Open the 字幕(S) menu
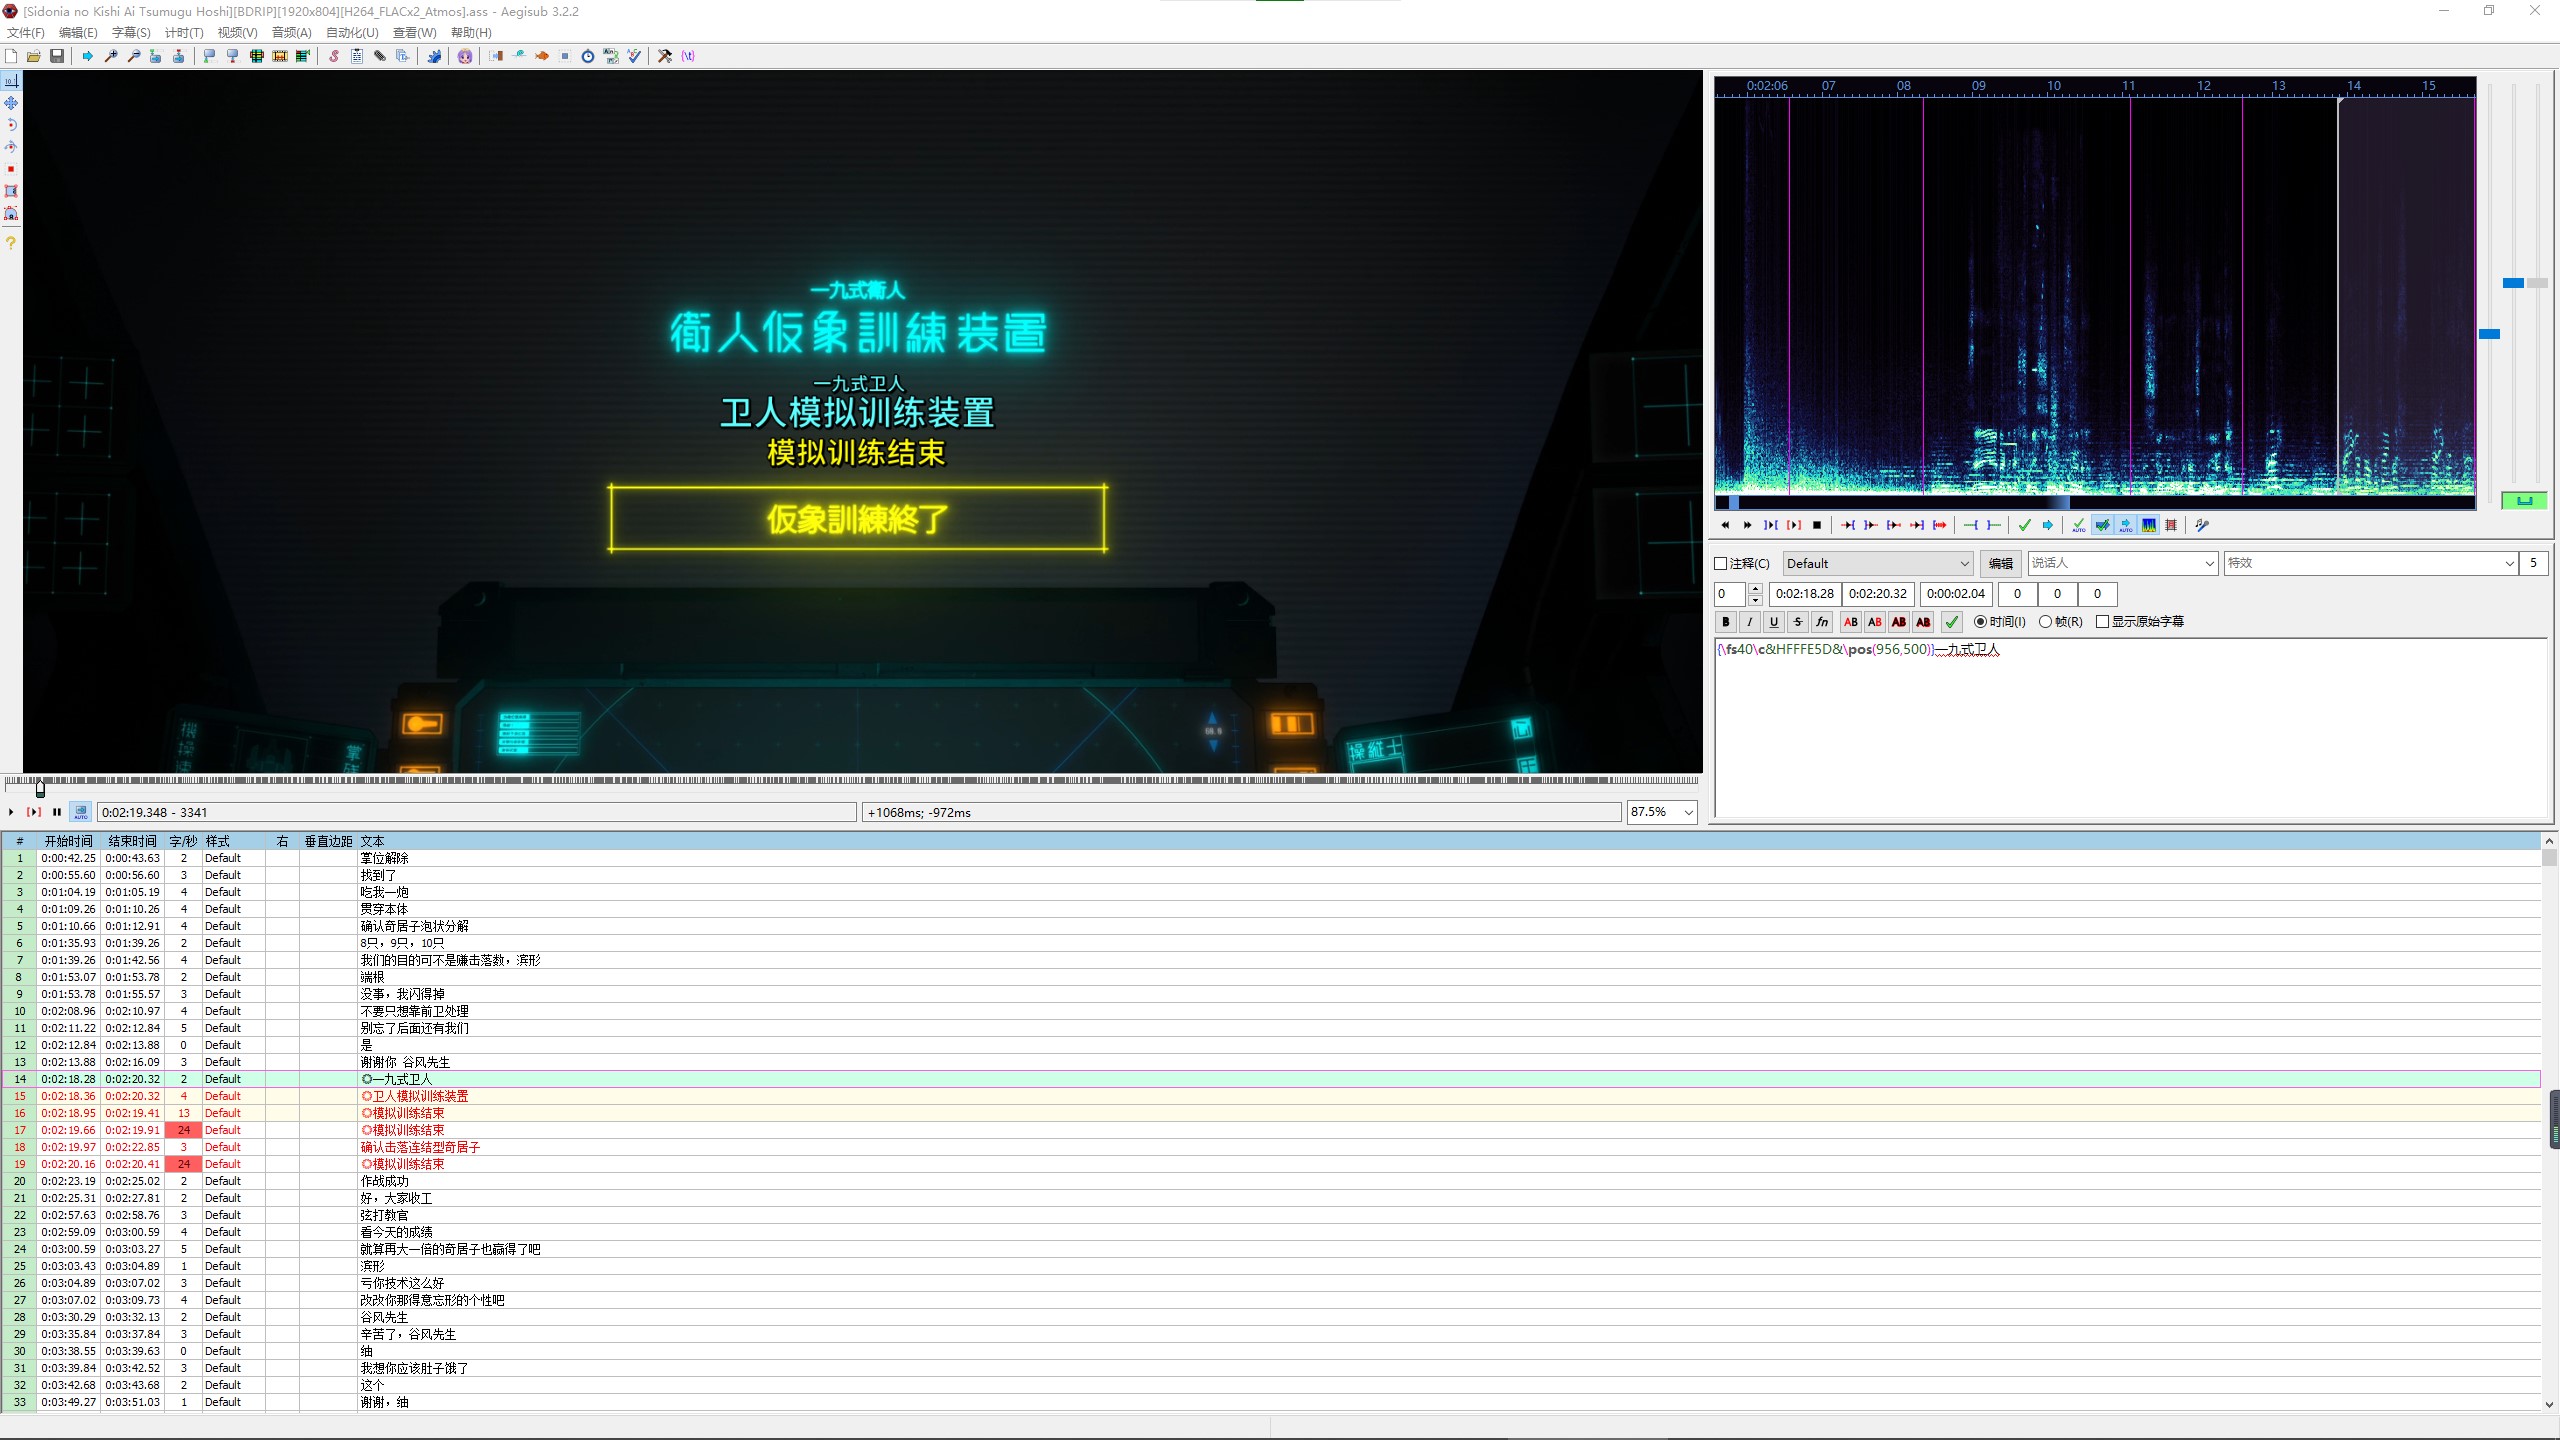This screenshot has width=2560, height=1440. [x=131, y=33]
